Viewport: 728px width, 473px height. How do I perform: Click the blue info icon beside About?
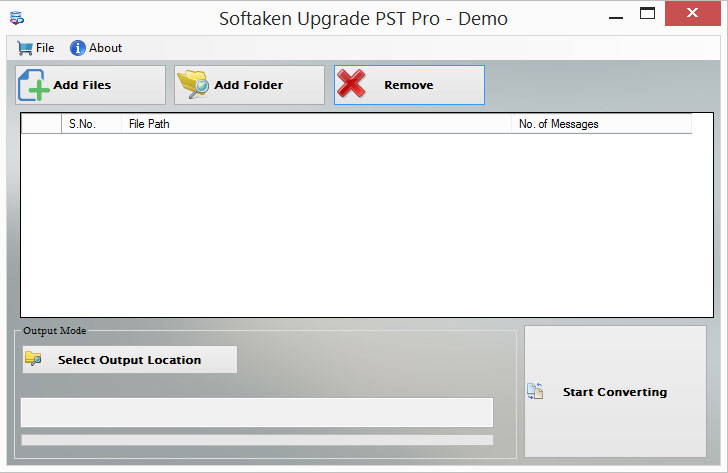(x=78, y=48)
